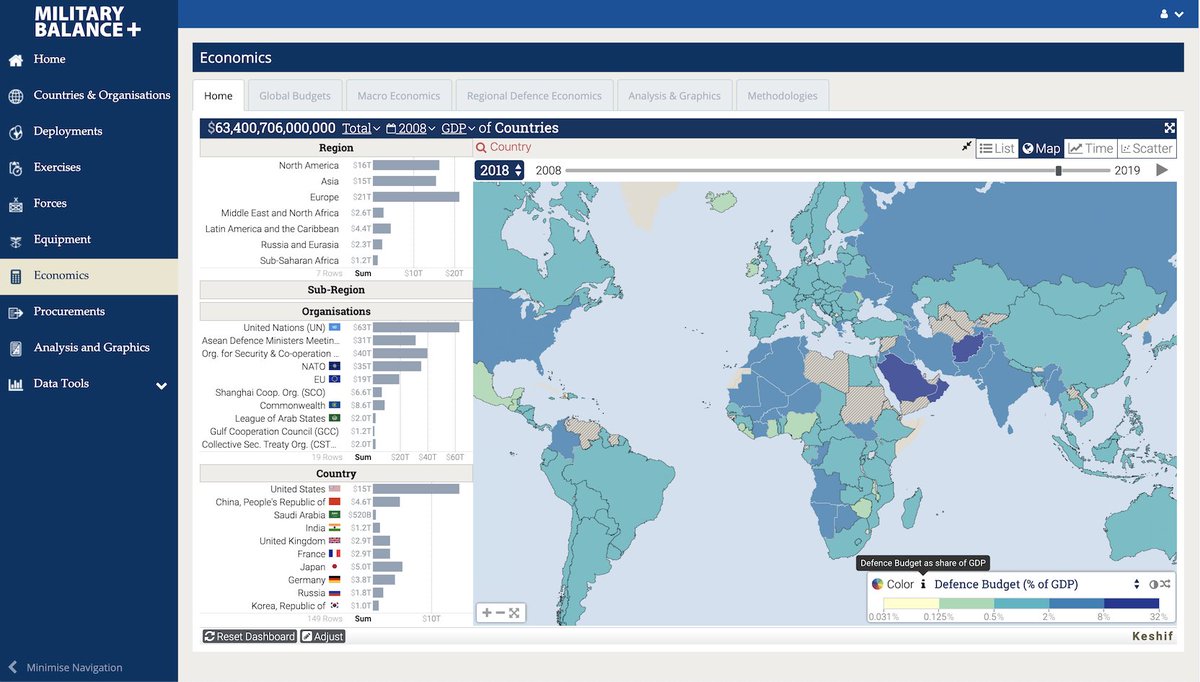
Task: Click the Forces tank icon
Action: (x=15, y=204)
